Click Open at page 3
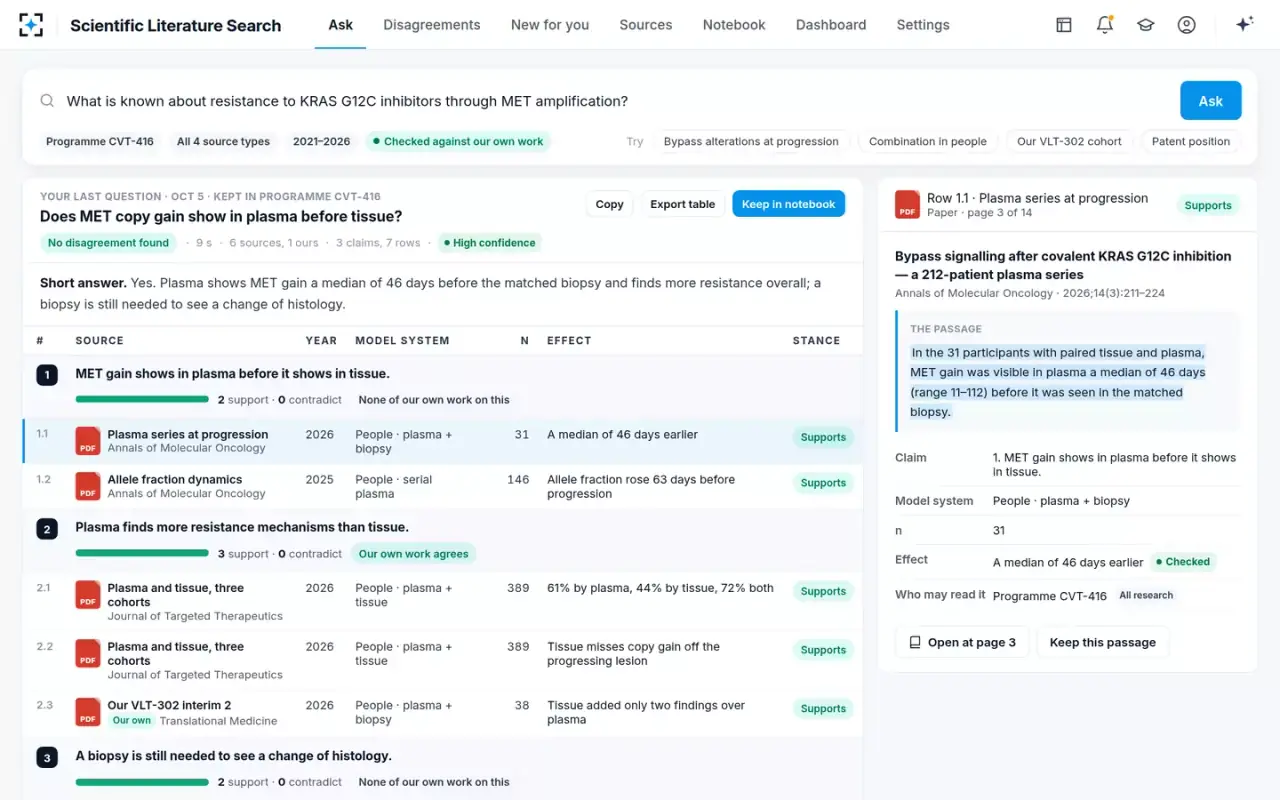 (962, 642)
